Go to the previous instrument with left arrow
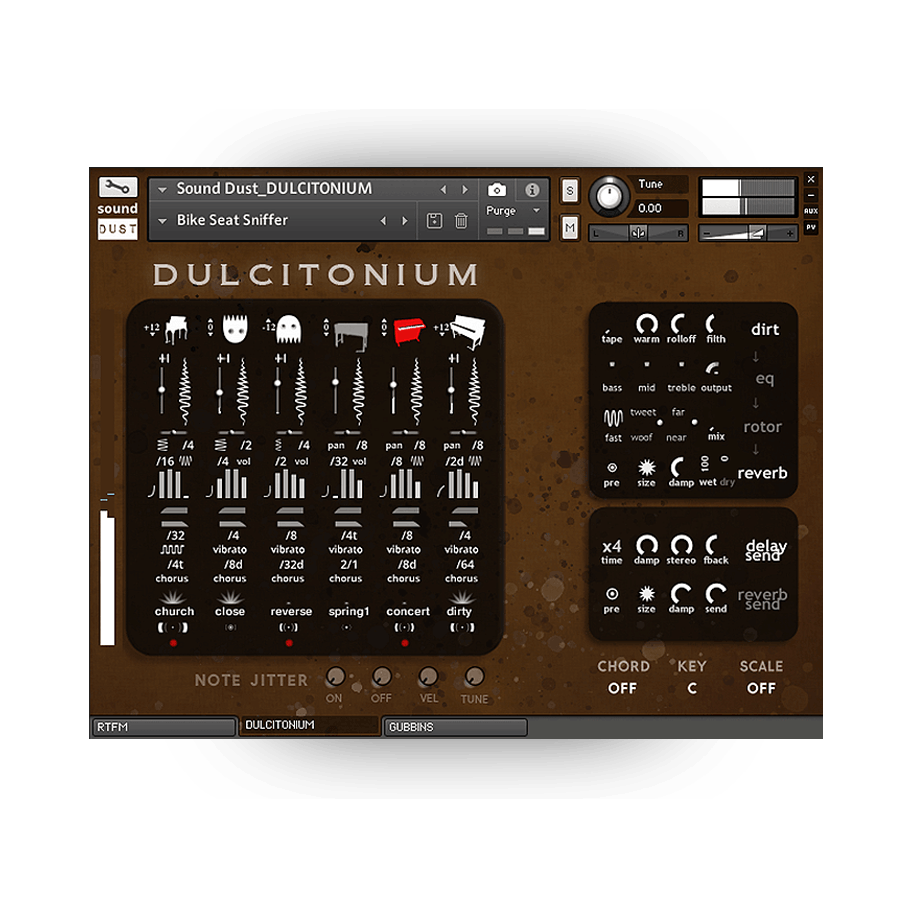The image size is (900, 900). 443,189
